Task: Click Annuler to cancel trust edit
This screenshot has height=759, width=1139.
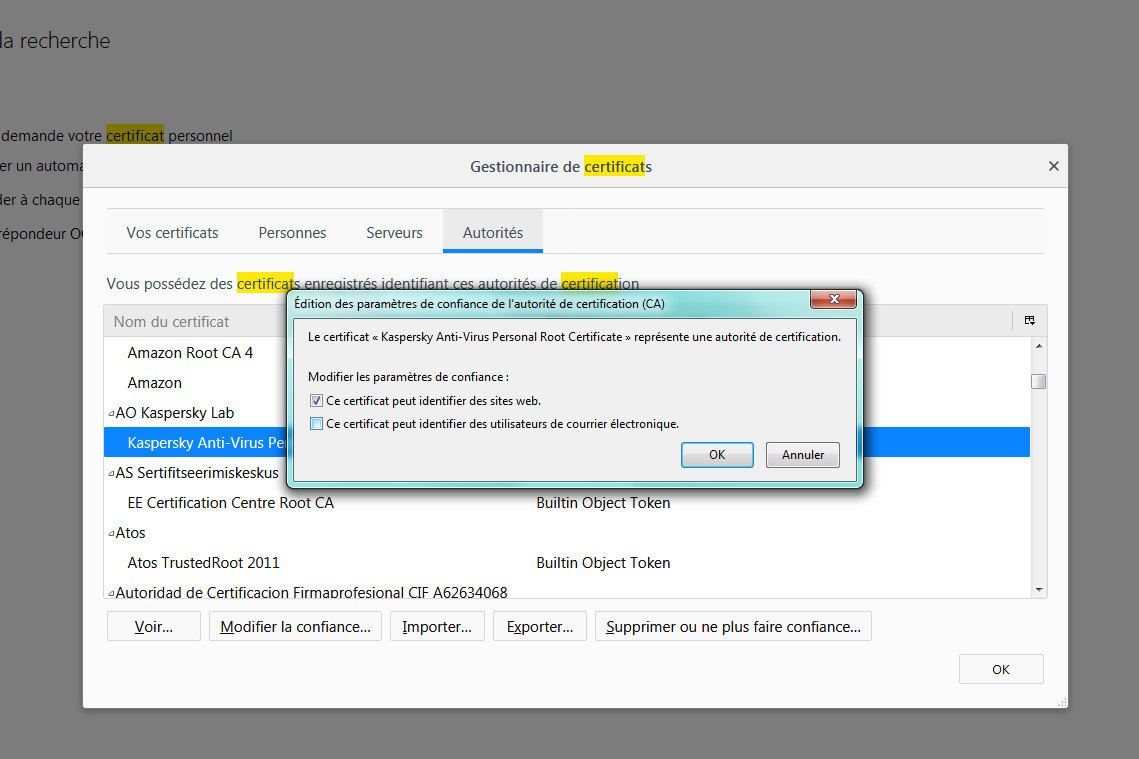Action: click(803, 455)
